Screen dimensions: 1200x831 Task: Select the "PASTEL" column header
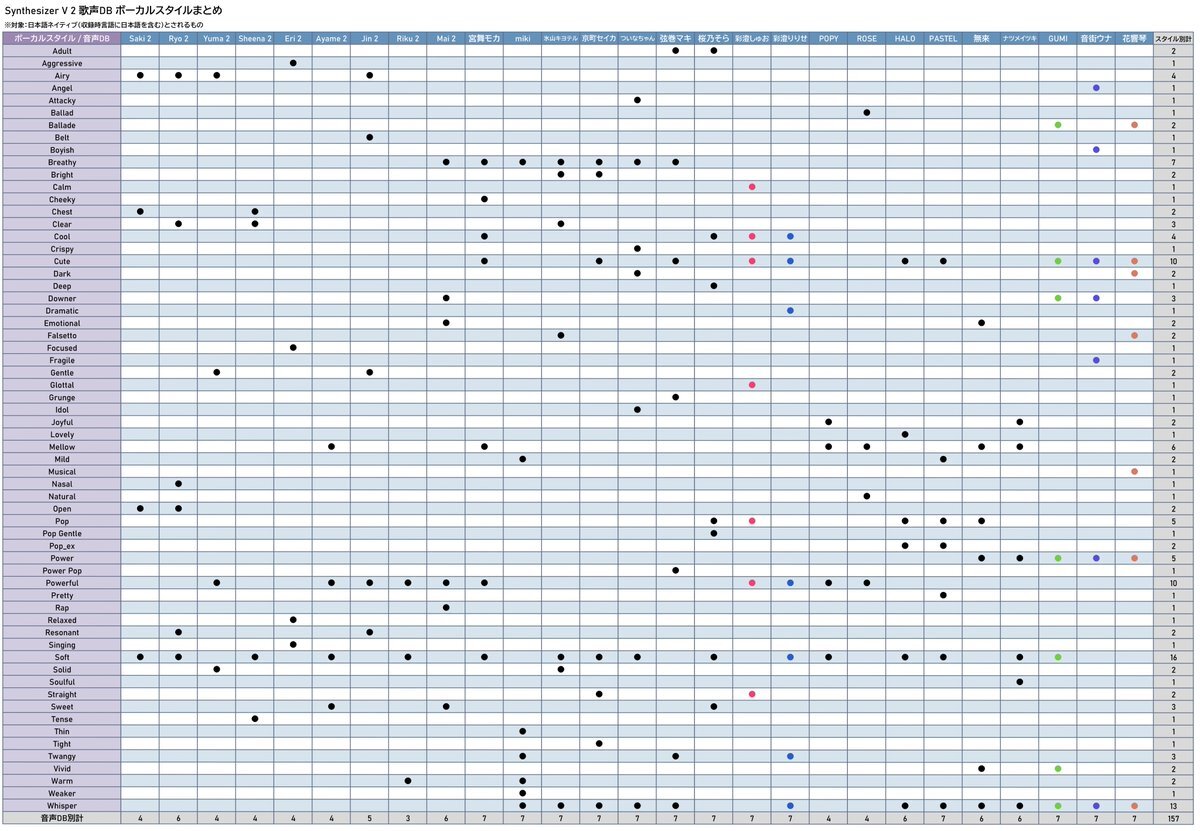(x=943, y=38)
